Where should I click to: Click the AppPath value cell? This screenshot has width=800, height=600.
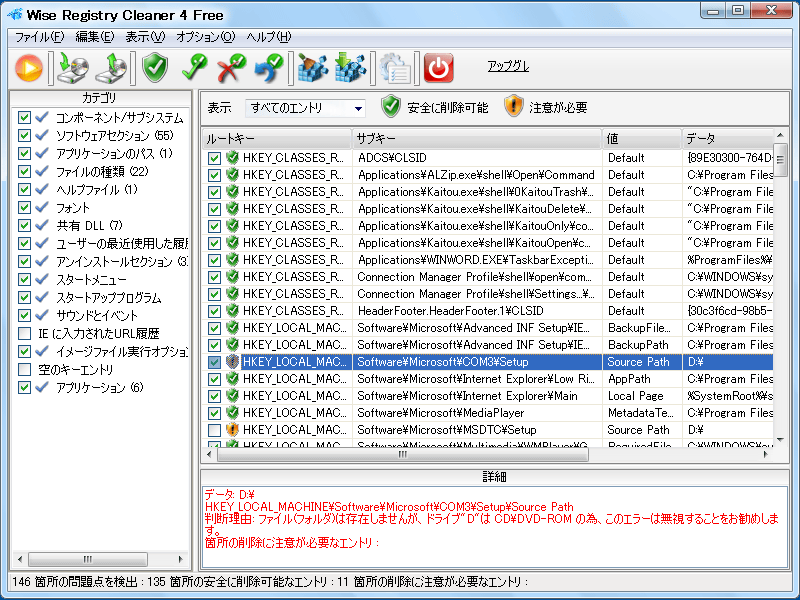[x=642, y=379]
